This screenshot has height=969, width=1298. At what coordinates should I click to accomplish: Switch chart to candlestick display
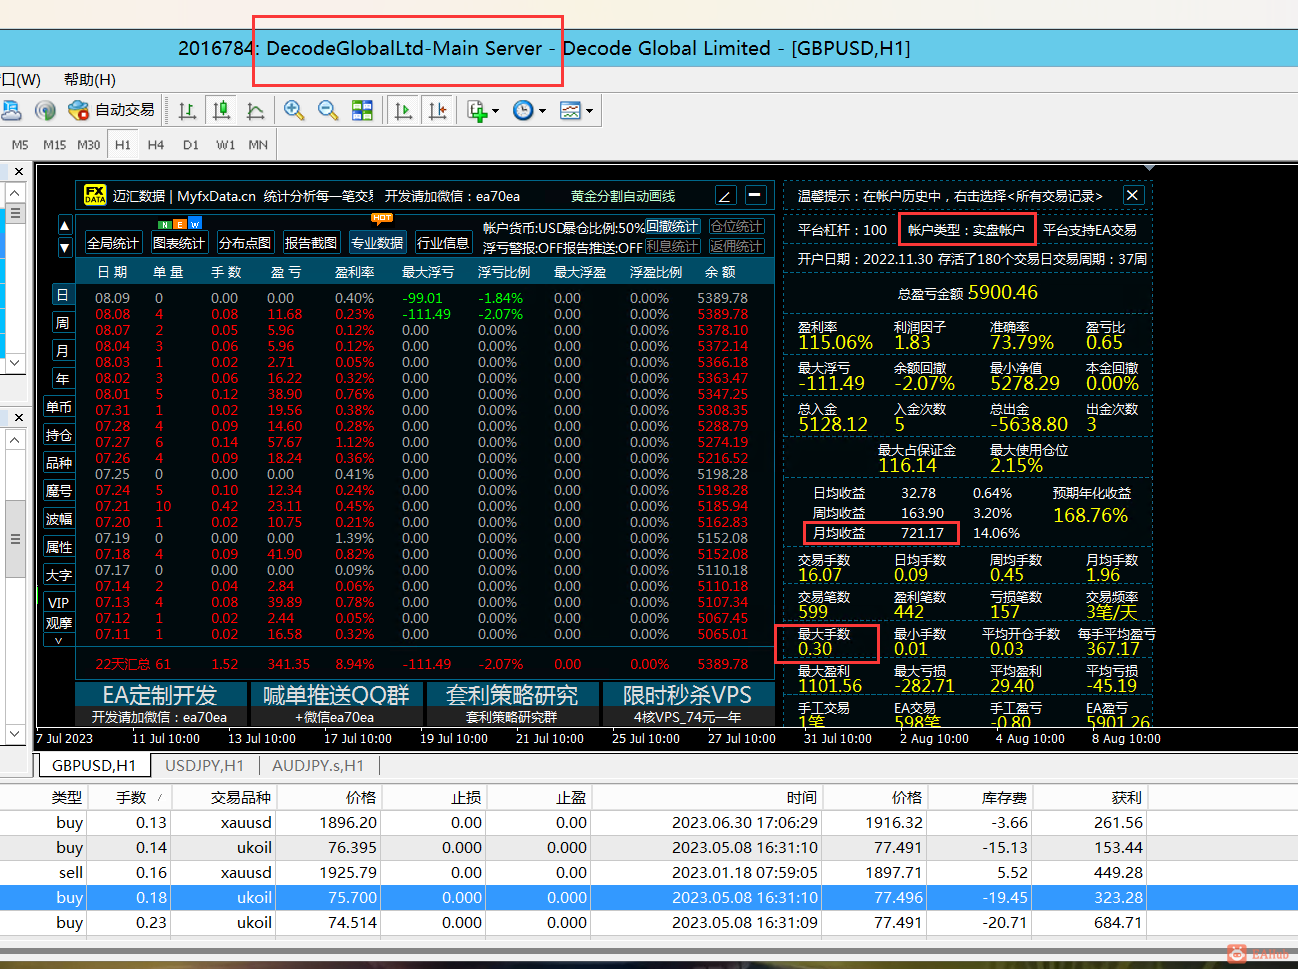point(222,110)
